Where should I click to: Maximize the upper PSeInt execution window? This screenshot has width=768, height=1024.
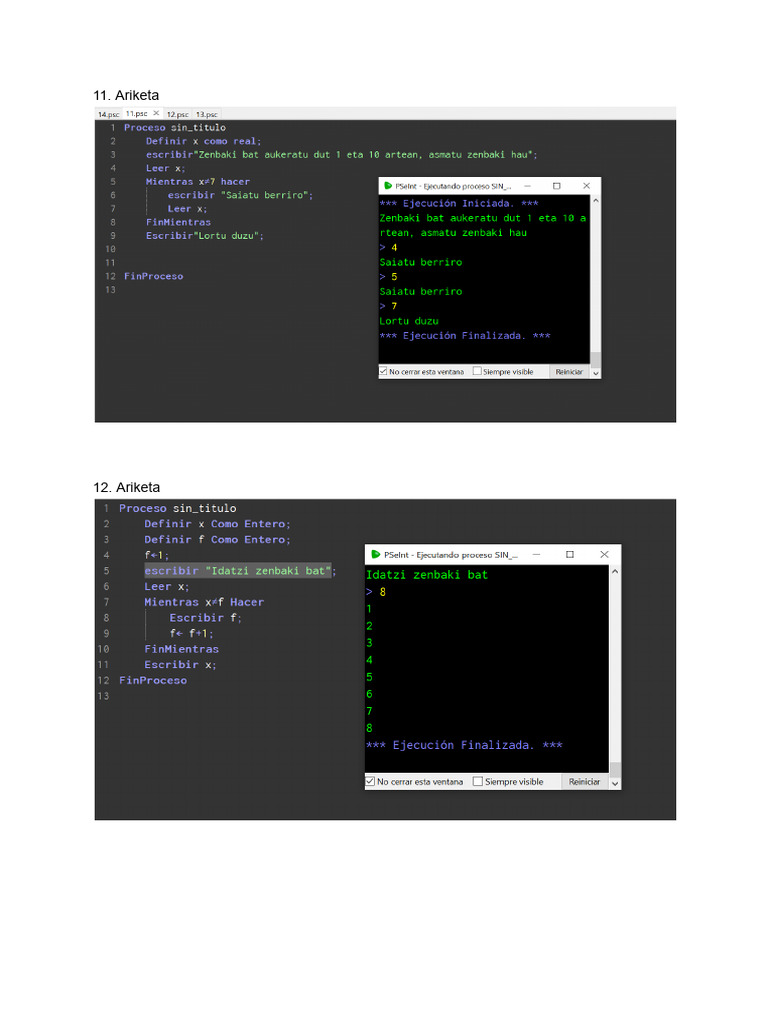tap(556, 186)
